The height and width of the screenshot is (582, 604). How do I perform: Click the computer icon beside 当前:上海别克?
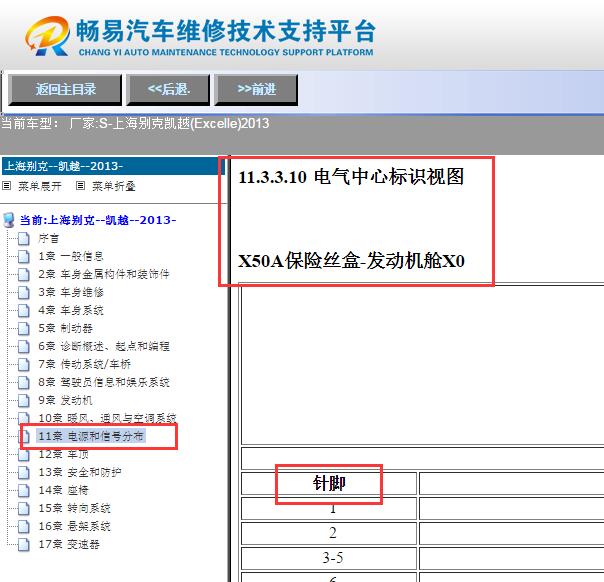point(8,220)
